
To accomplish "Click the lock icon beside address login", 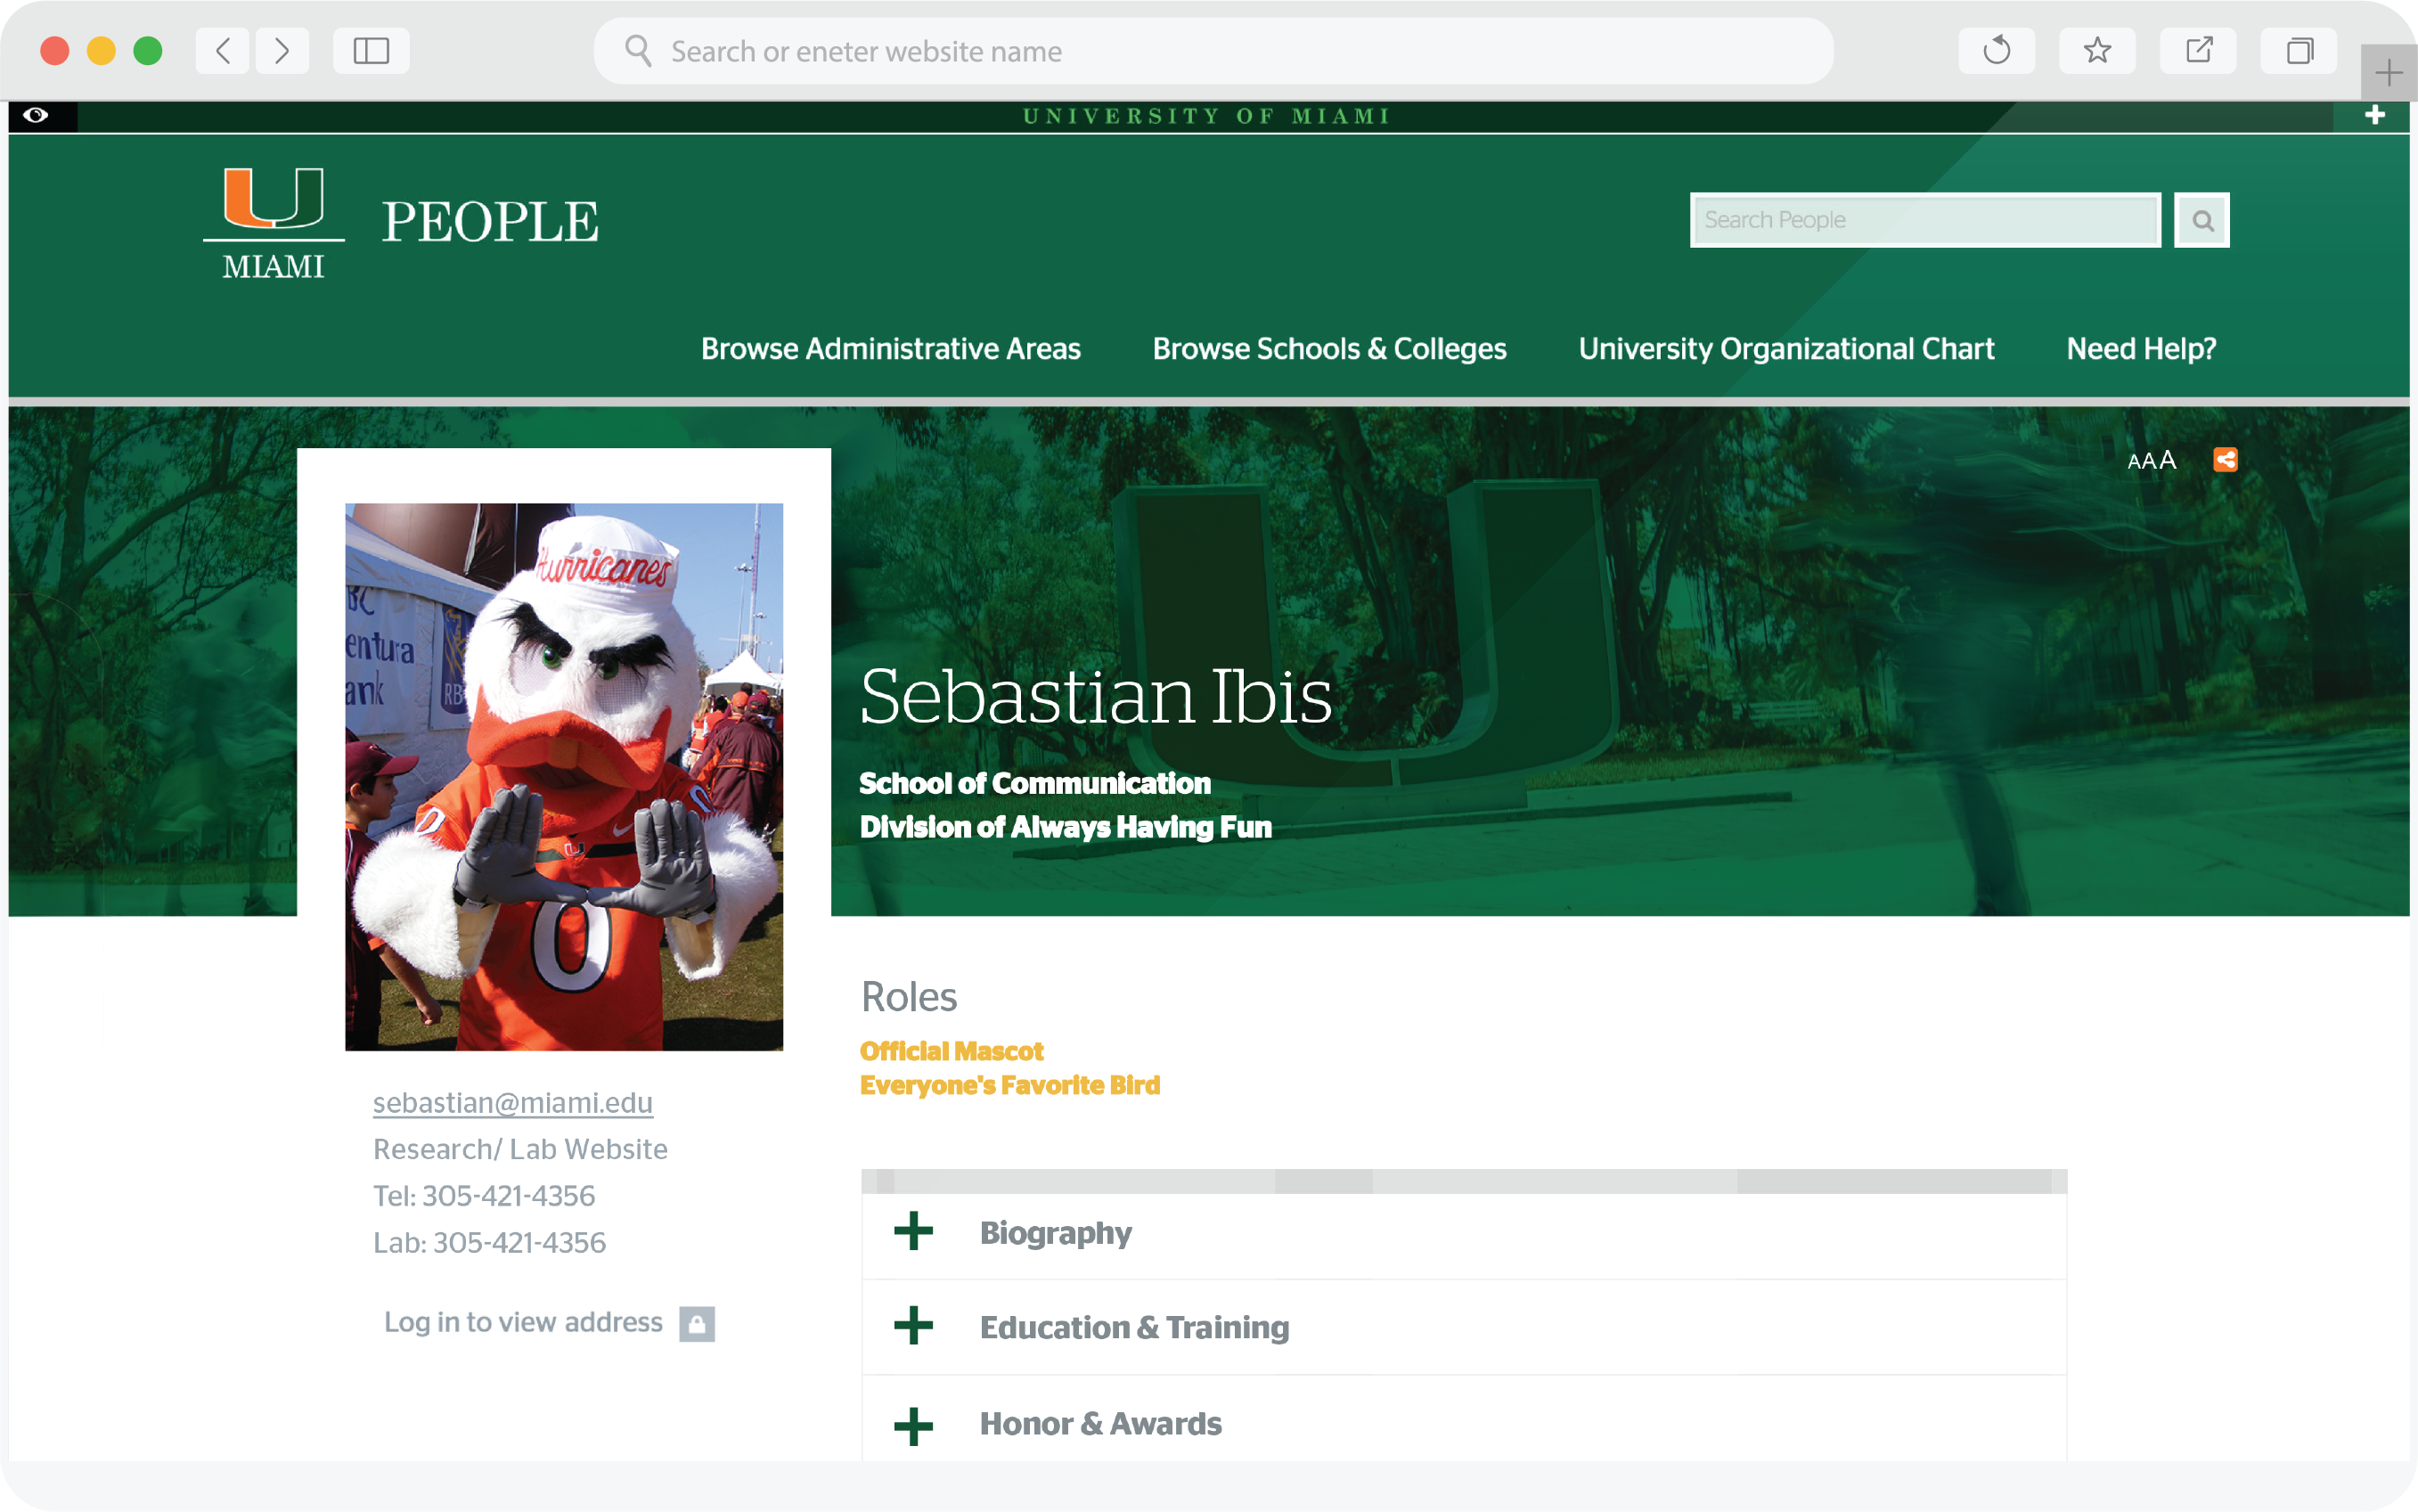I will pos(697,1324).
